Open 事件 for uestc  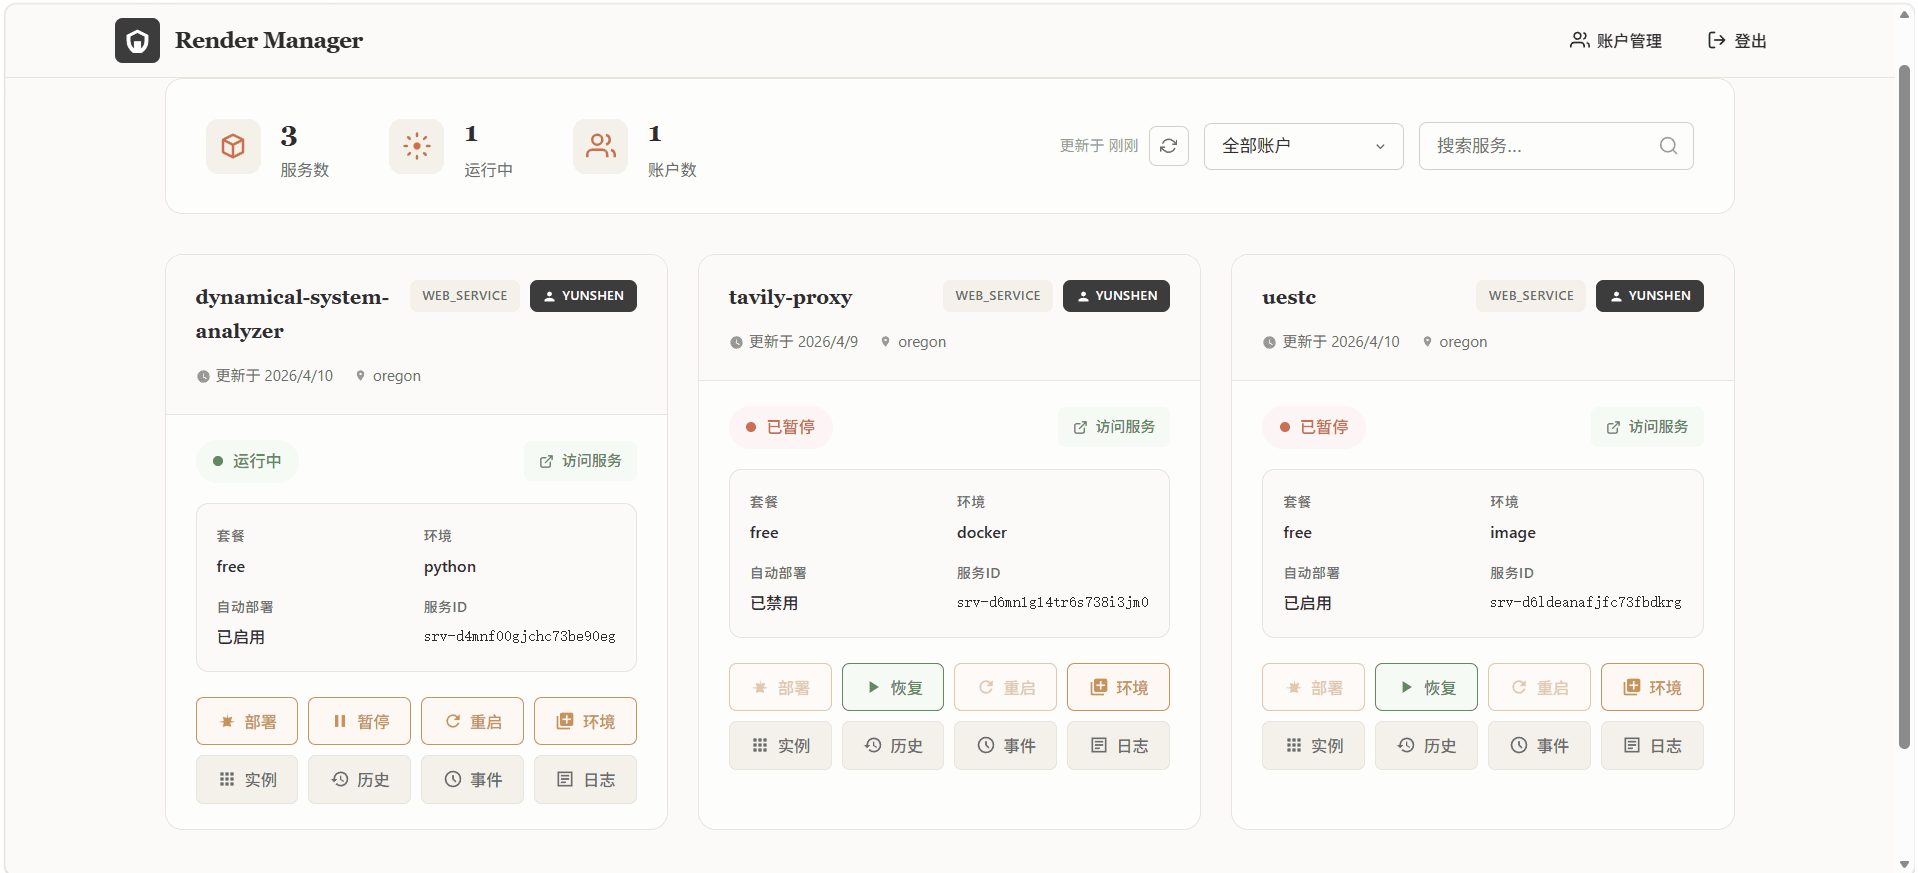click(x=1539, y=746)
